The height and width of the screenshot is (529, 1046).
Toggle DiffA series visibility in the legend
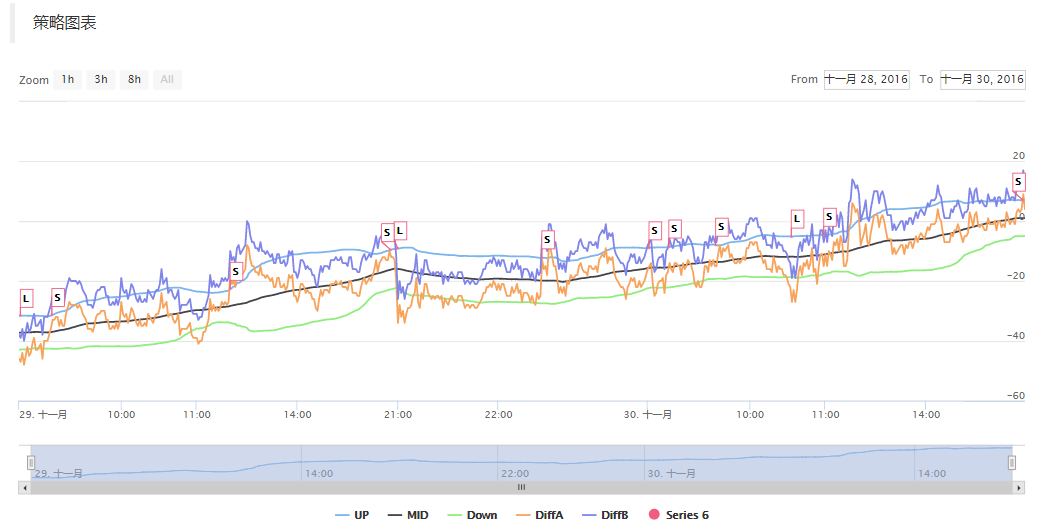(x=540, y=515)
